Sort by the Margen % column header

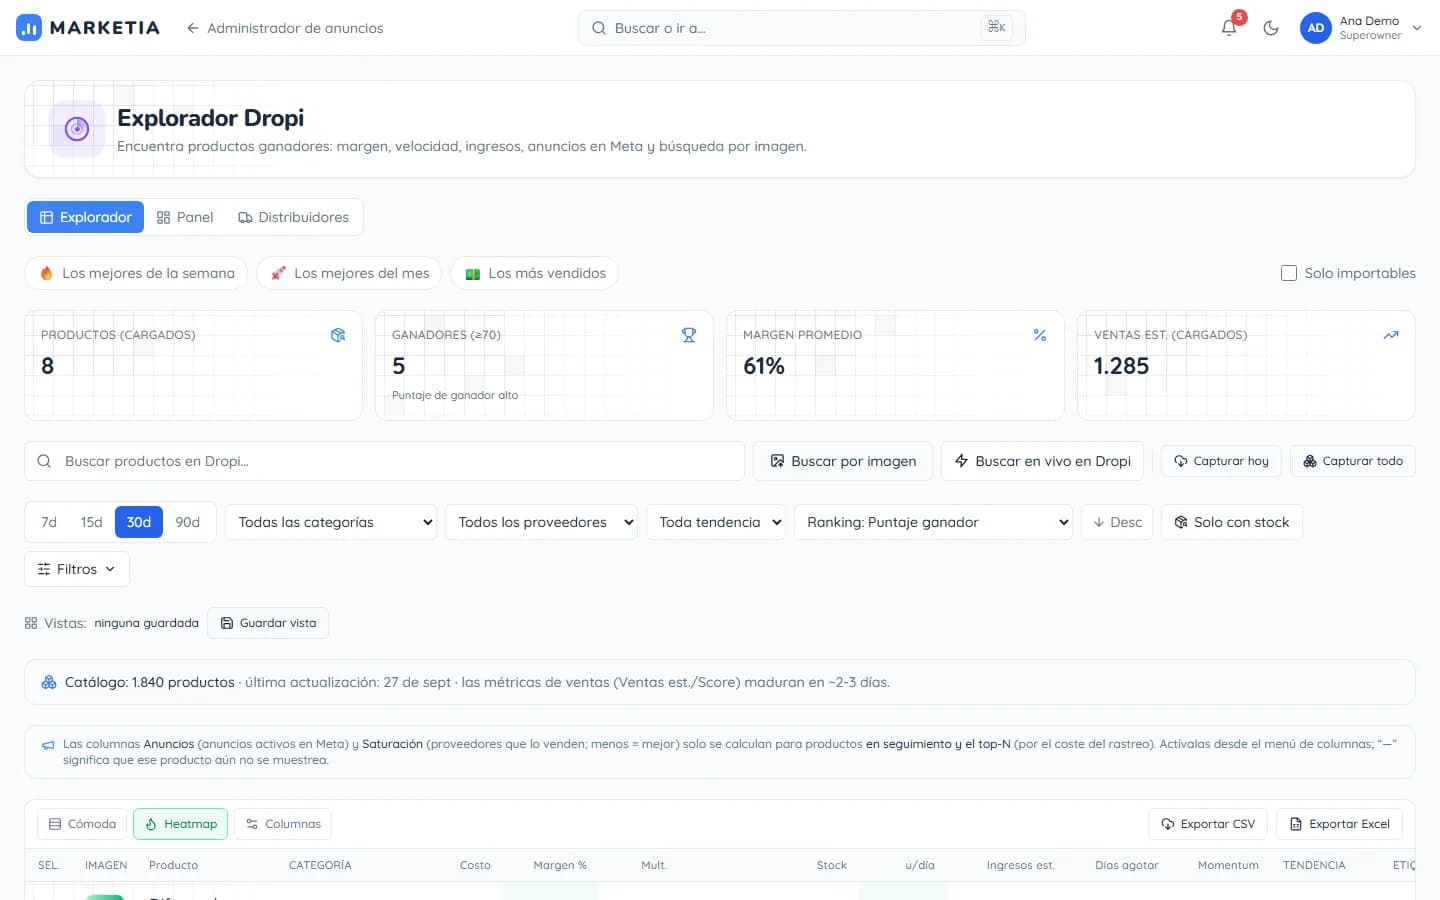point(560,865)
